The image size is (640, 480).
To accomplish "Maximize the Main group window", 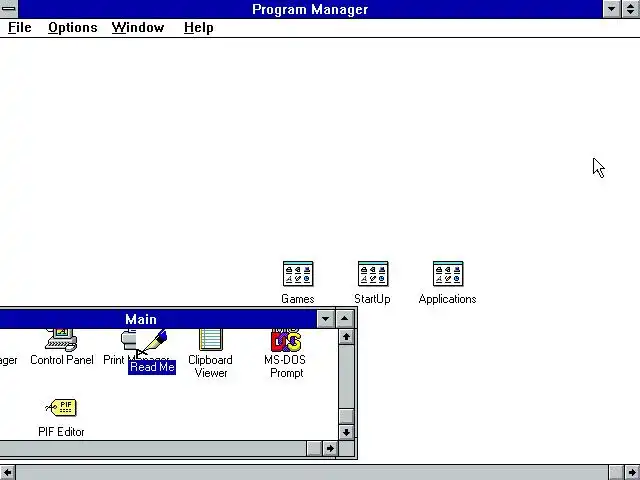I will [345, 319].
